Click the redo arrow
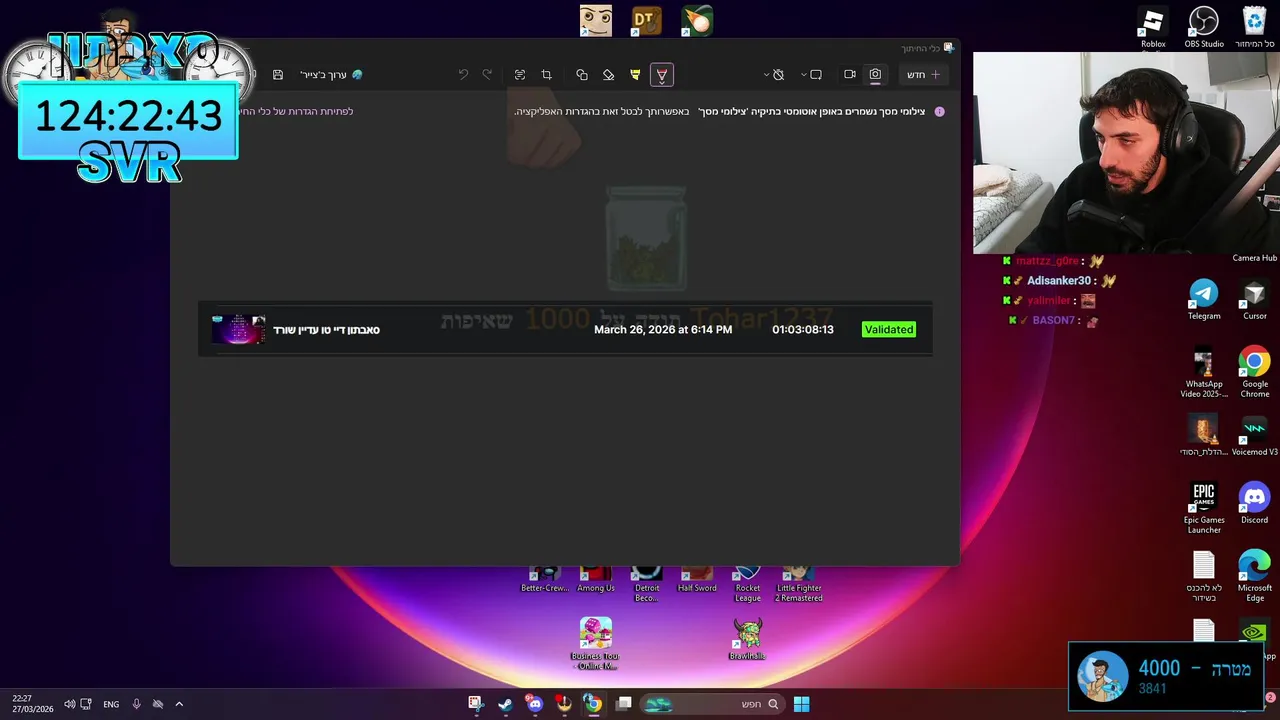The width and height of the screenshot is (1280, 720). tap(487, 75)
